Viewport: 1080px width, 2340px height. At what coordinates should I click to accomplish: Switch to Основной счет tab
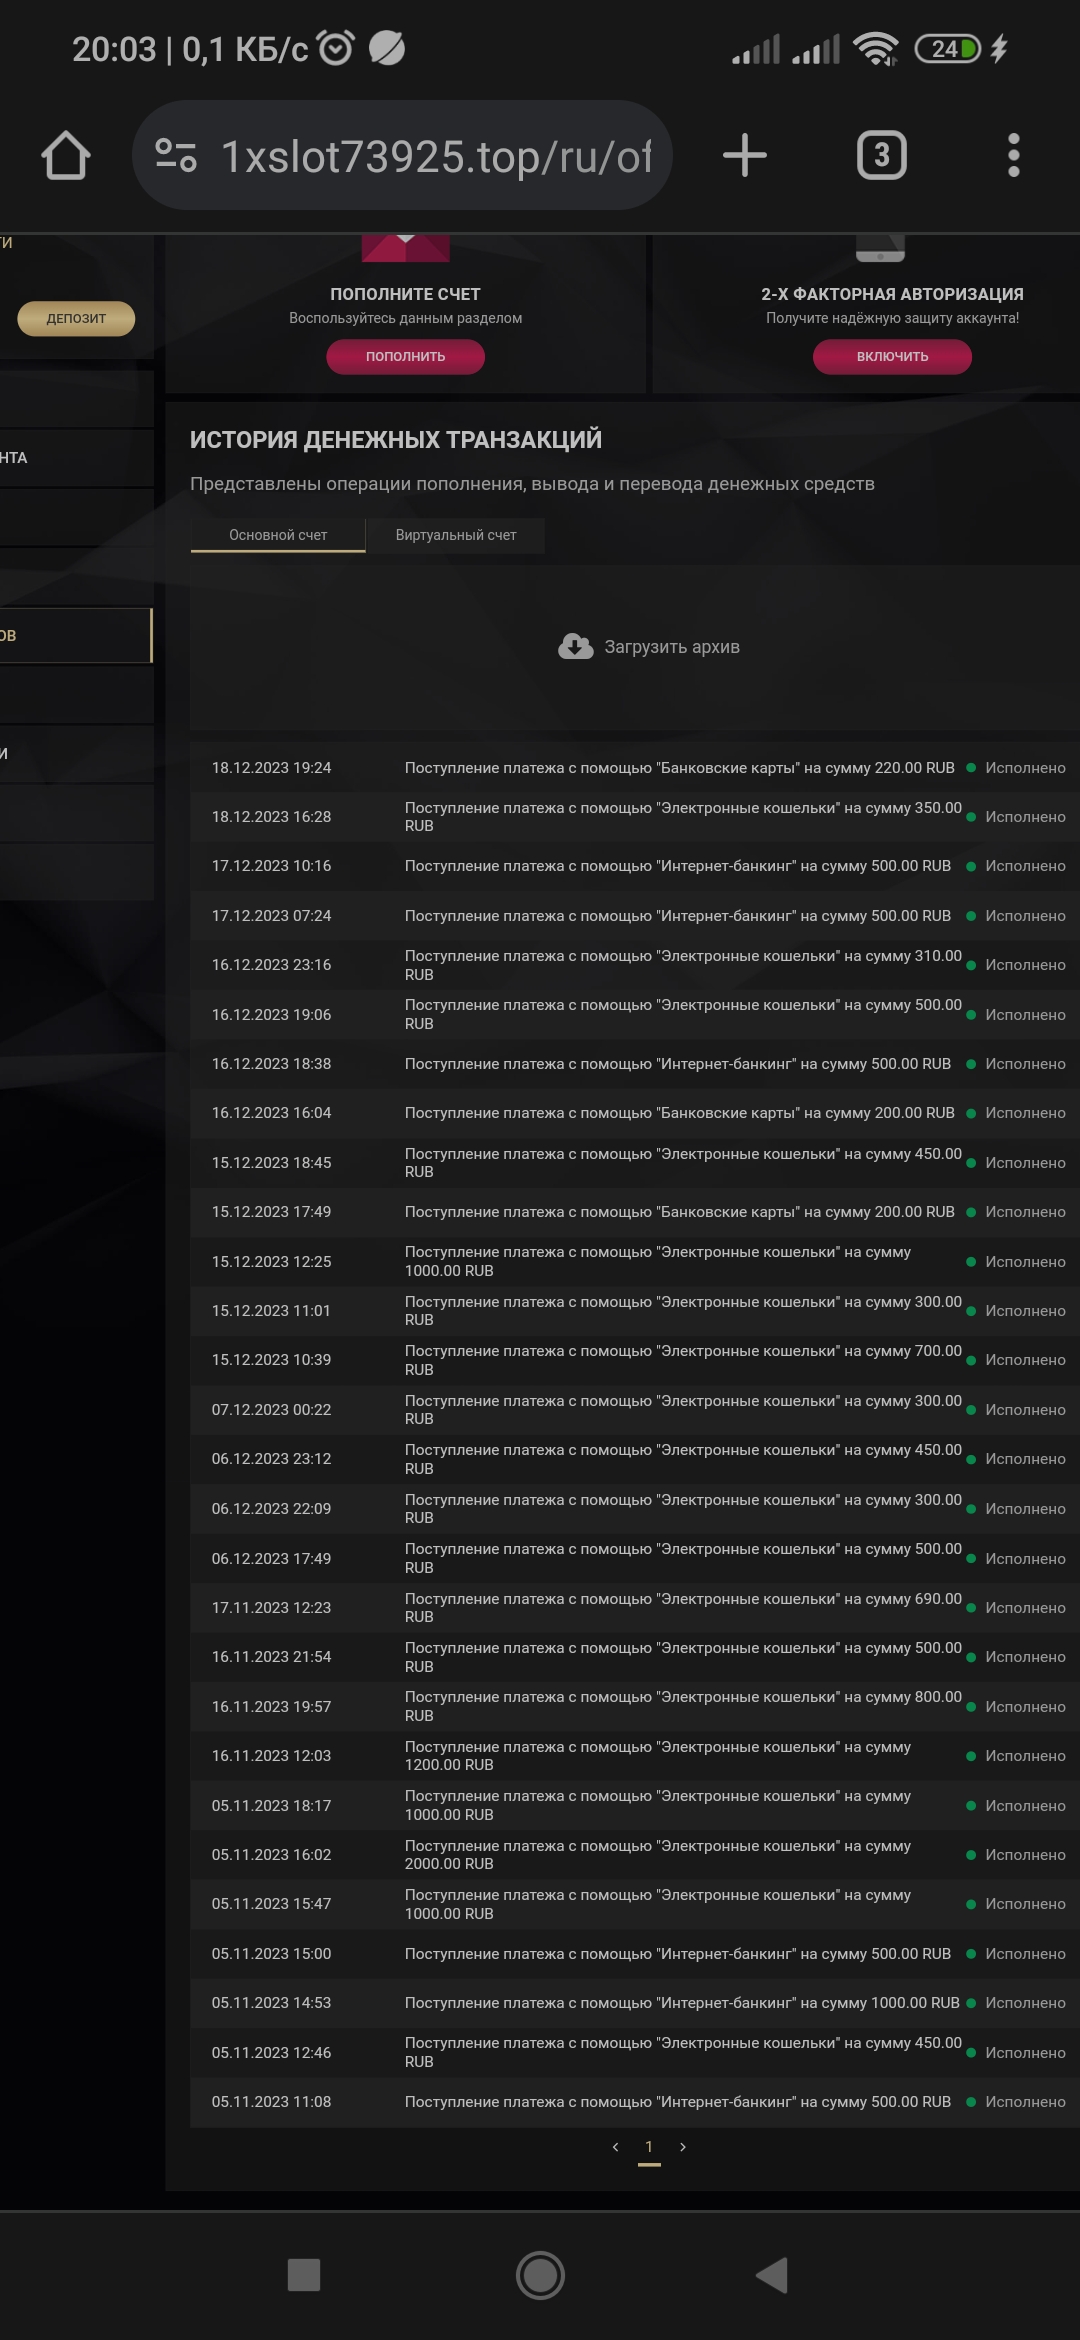(278, 535)
